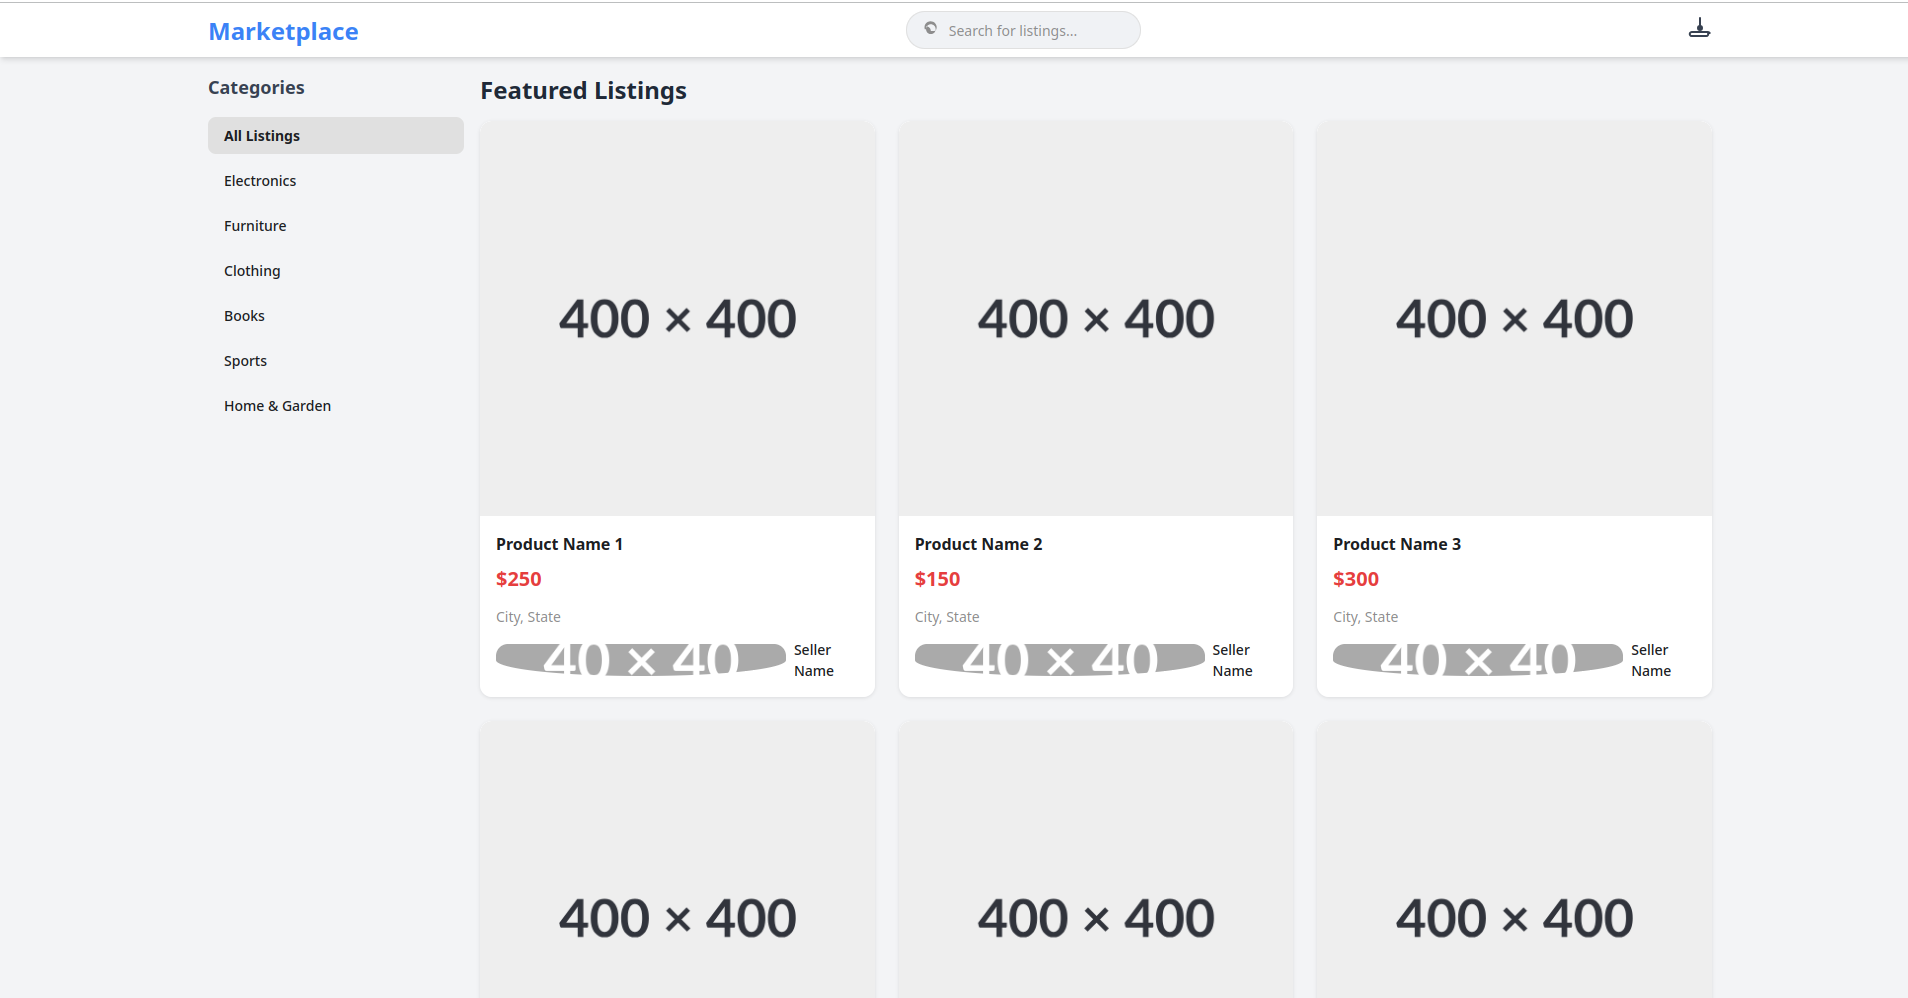This screenshot has height=998, width=1908.
Task: Show Sports category listings
Action: click(245, 361)
